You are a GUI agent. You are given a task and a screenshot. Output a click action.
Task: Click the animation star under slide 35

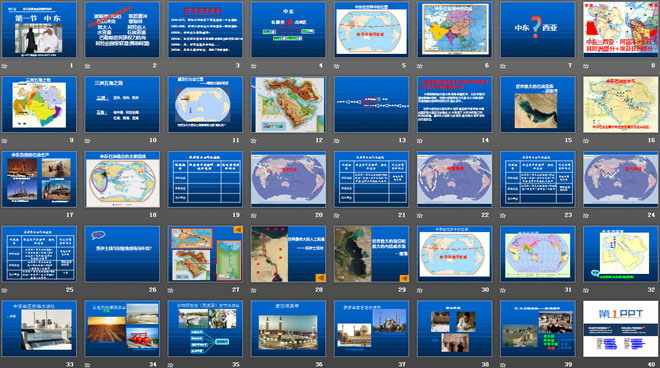pyautogui.click(x=170, y=365)
